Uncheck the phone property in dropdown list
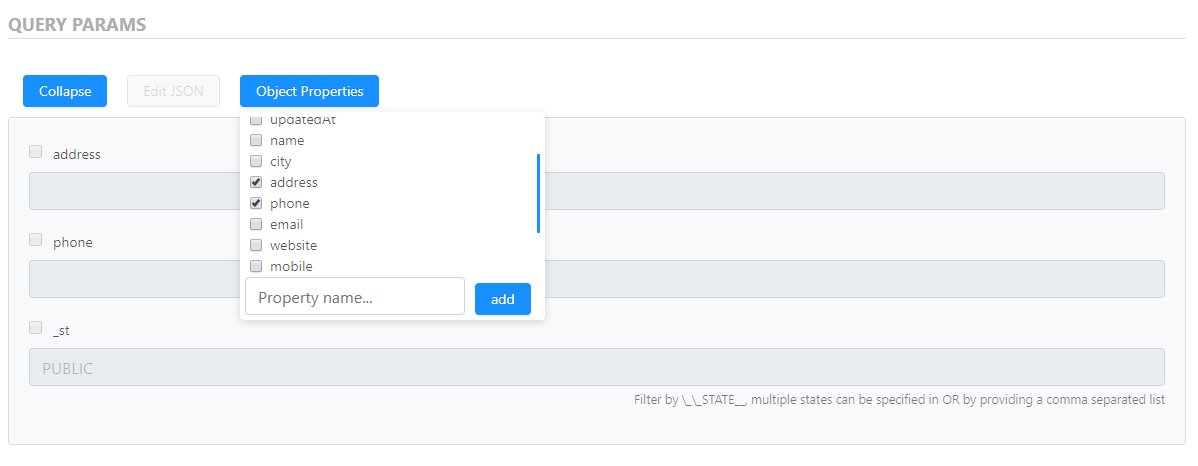Screen dimensions: 1198x466 256,204
